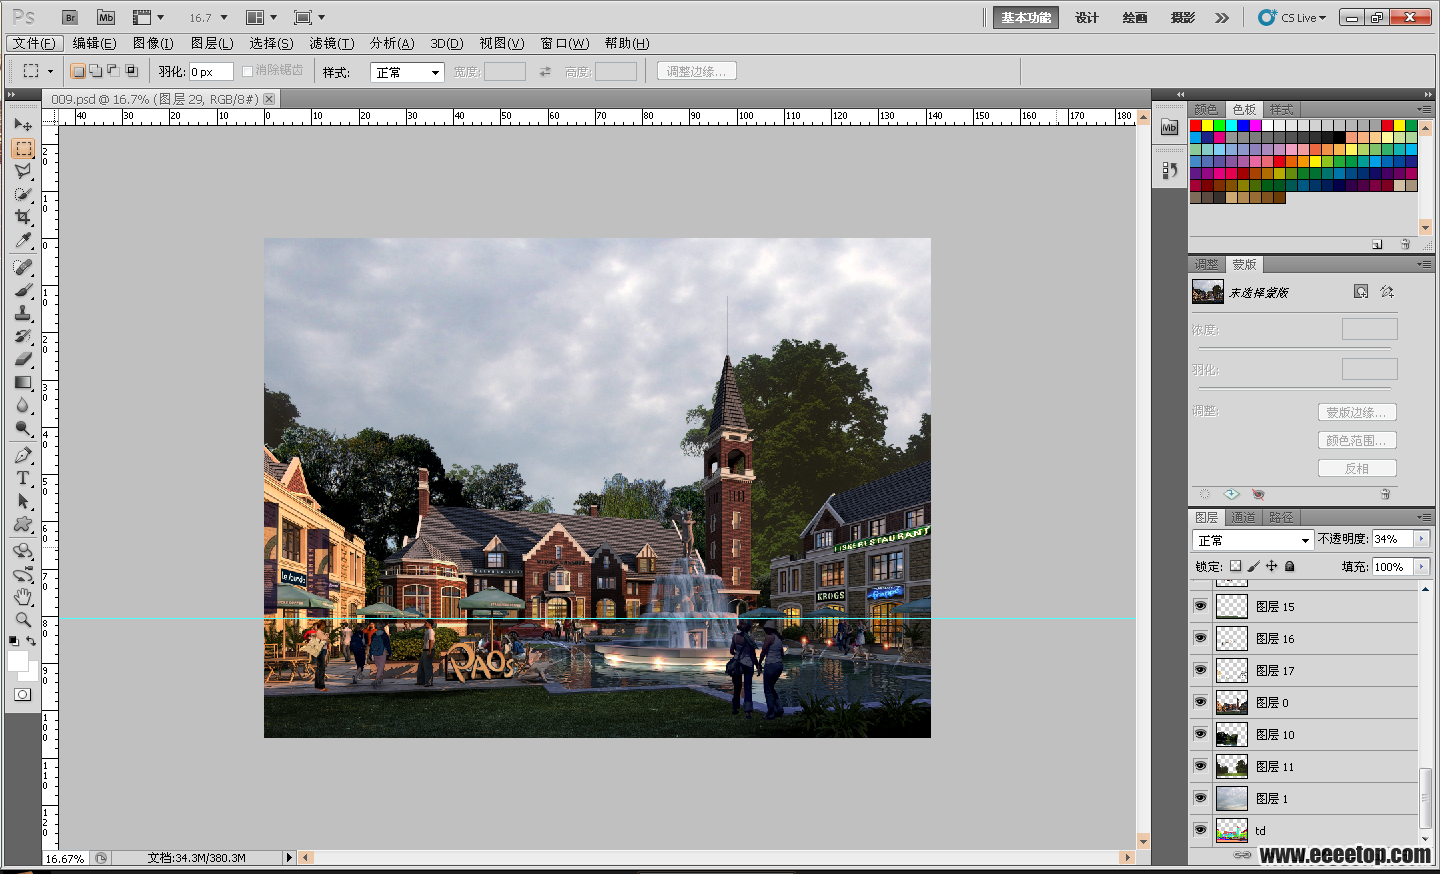Select the Hand tool
The width and height of the screenshot is (1440, 874).
(x=23, y=597)
